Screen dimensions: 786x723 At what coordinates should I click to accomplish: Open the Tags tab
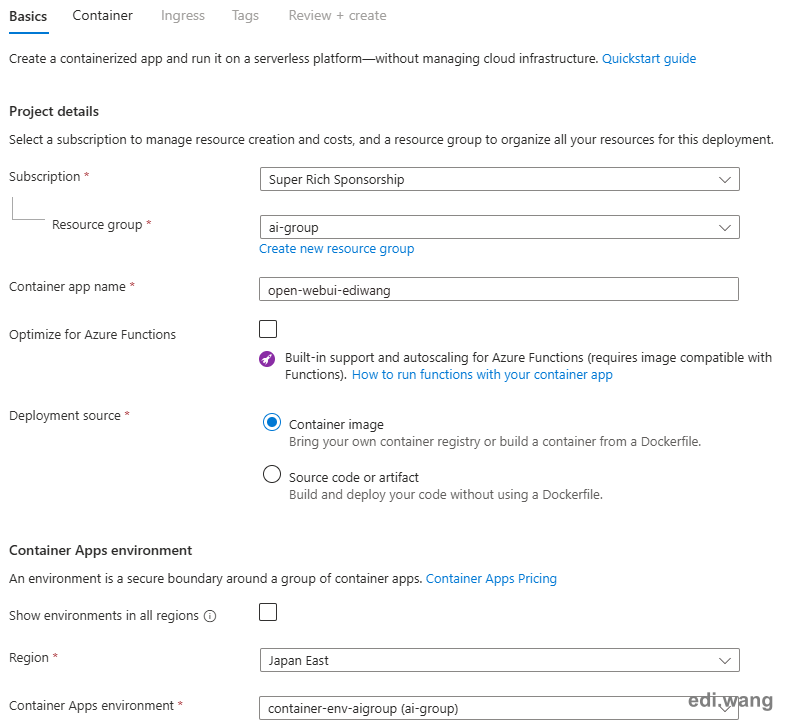pyautogui.click(x=245, y=16)
